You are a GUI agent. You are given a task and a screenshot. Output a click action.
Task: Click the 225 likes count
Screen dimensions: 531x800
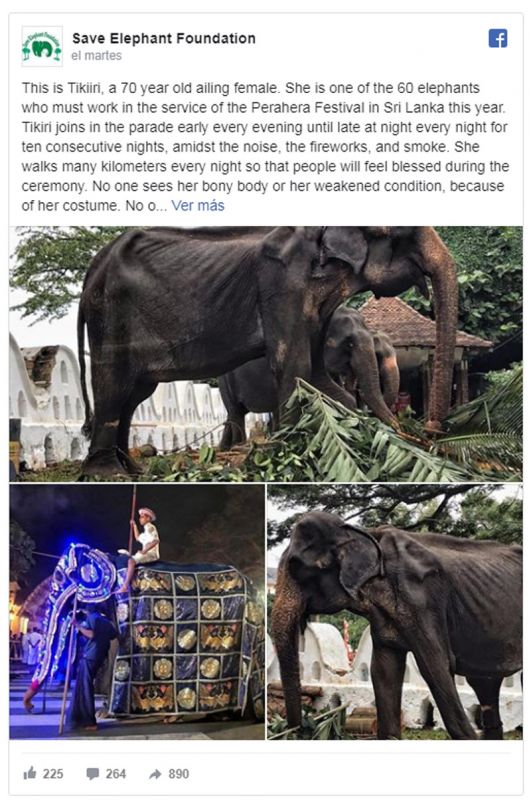click(53, 774)
